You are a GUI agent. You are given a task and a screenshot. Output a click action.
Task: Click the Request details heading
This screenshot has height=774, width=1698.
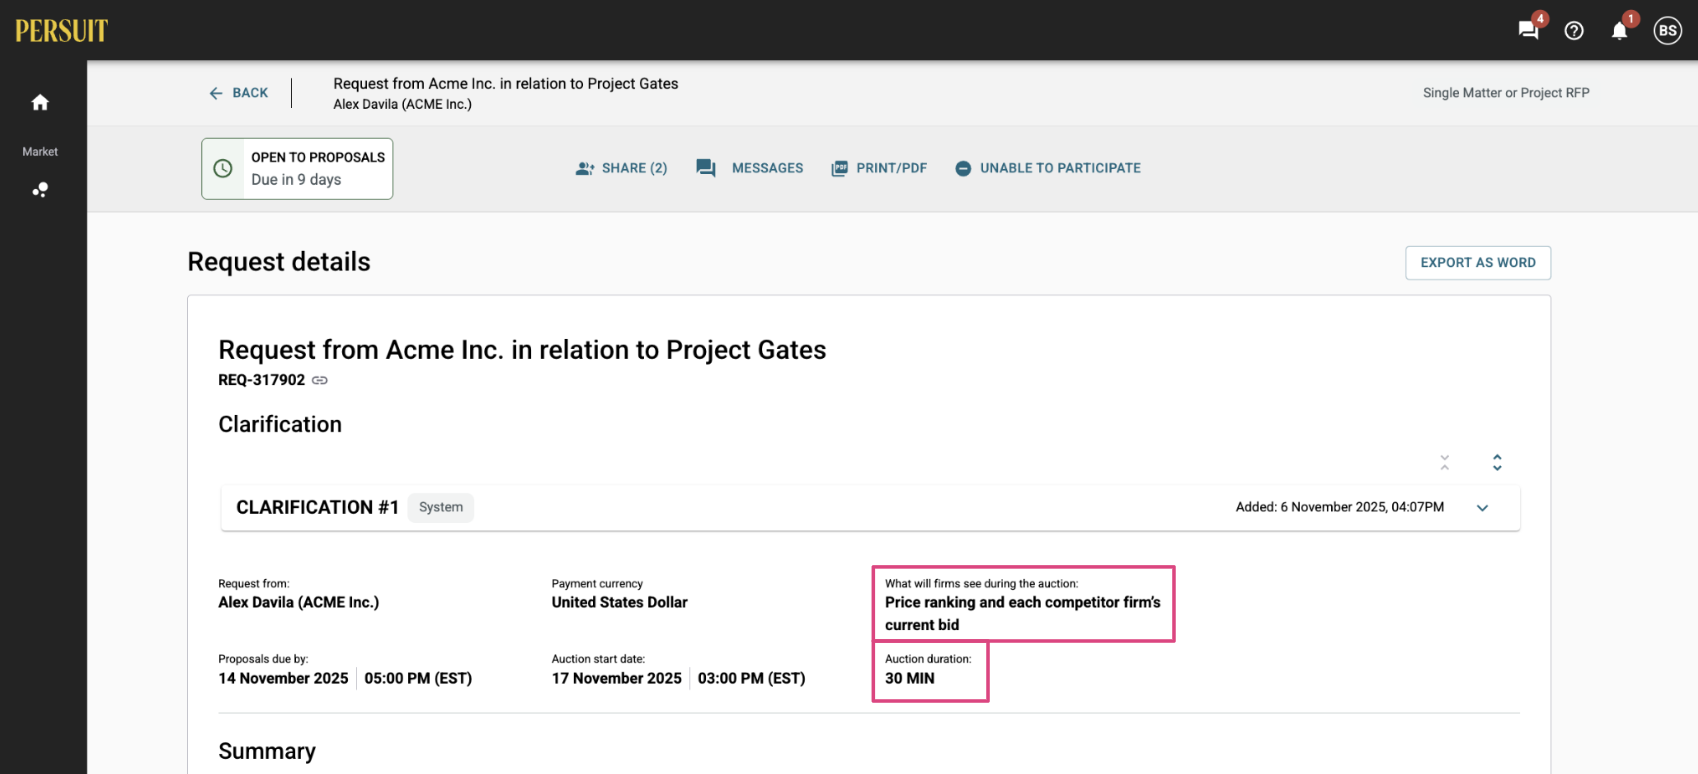point(279,262)
